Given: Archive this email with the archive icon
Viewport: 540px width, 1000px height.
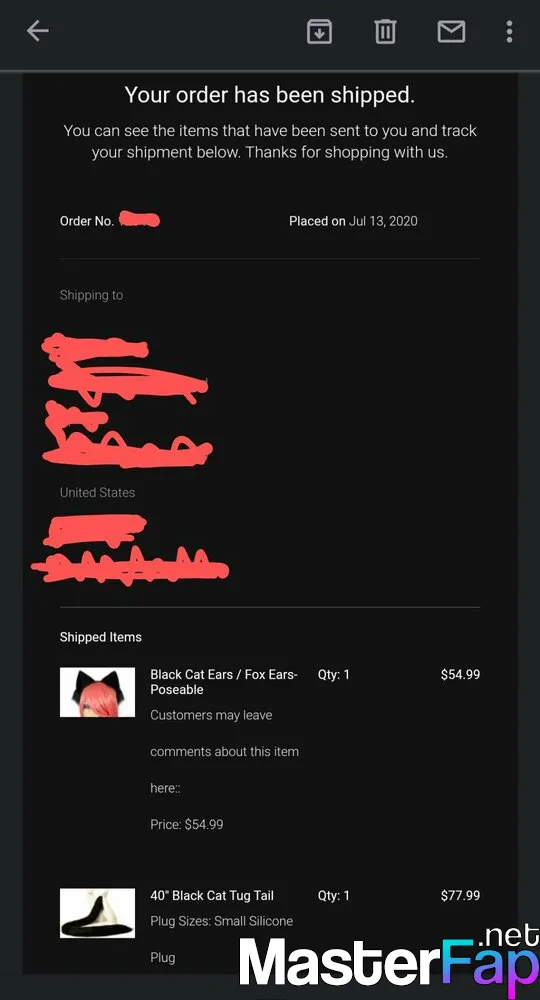Looking at the screenshot, I should click(x=319, y=31).
